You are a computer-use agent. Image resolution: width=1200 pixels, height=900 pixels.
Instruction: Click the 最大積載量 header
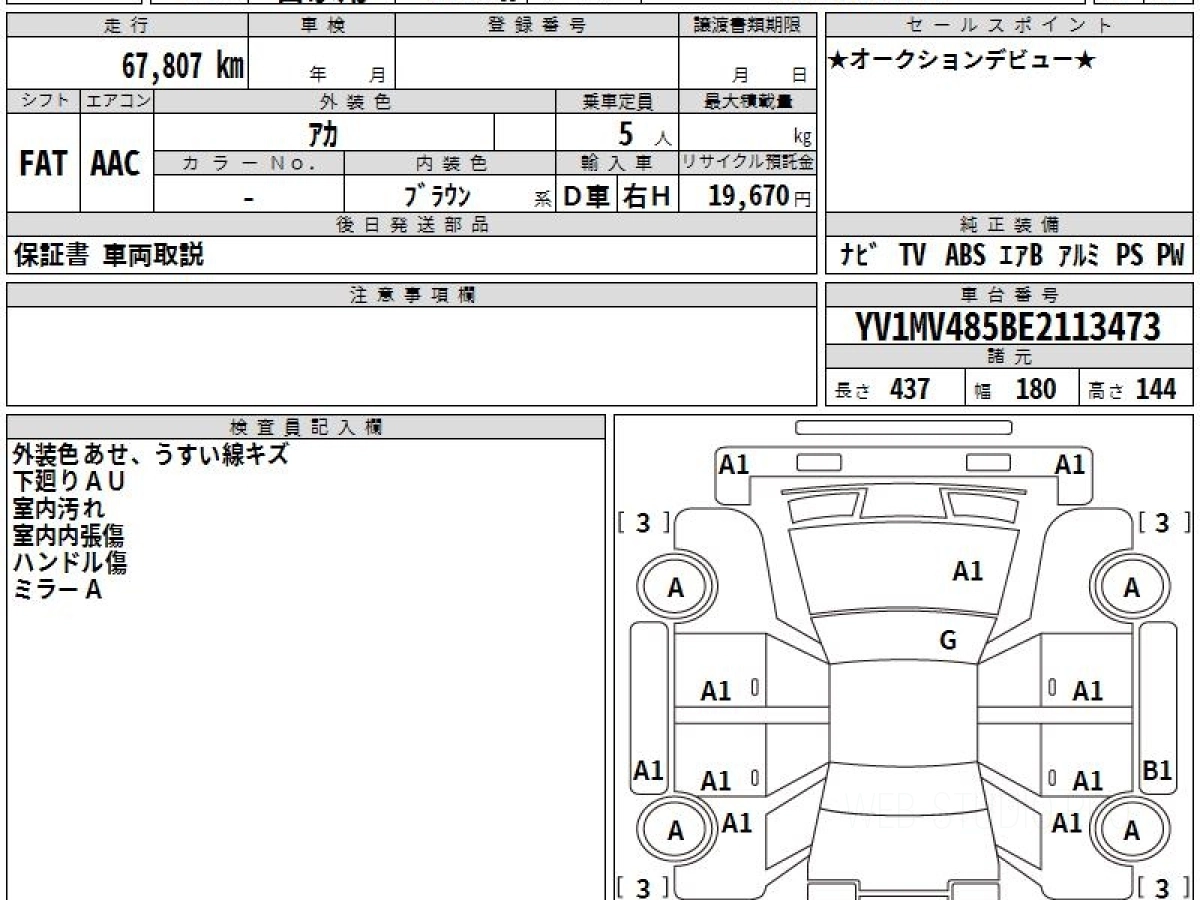(x=747, y=101)
